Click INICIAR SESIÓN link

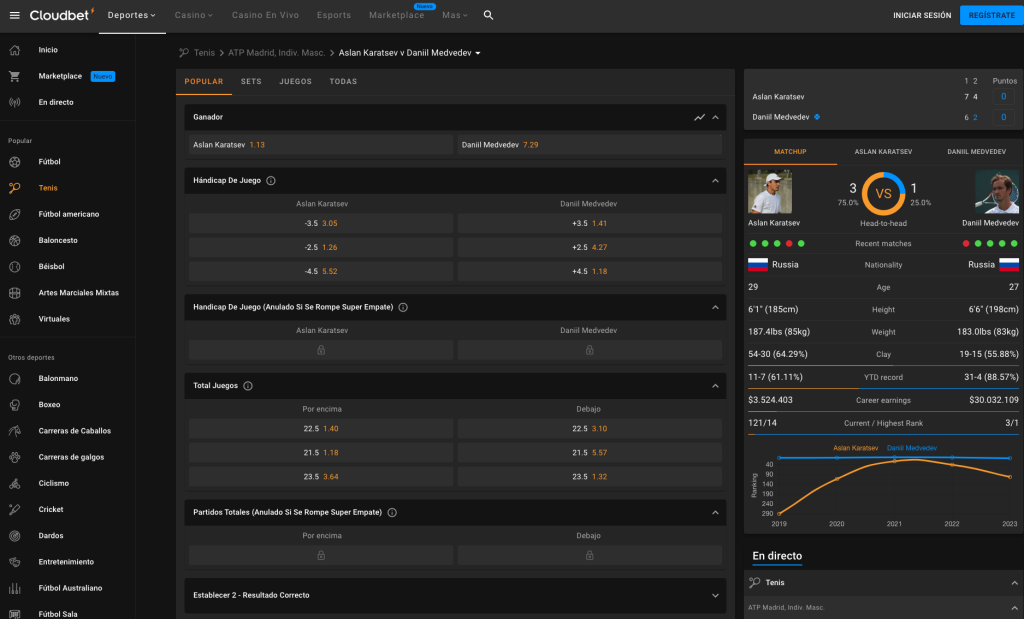[921, 15]
